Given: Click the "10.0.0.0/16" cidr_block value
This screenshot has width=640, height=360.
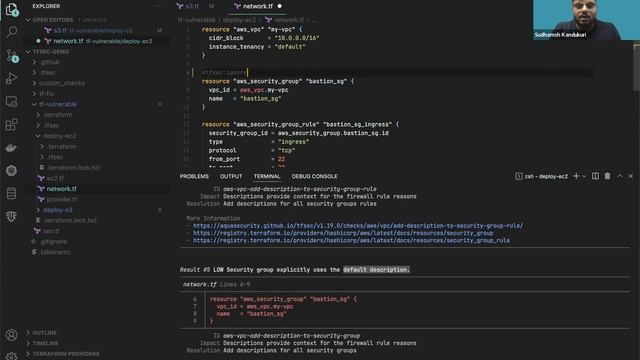Looking at the screenshot, I should pyautogui.click(x=297, y=38).
